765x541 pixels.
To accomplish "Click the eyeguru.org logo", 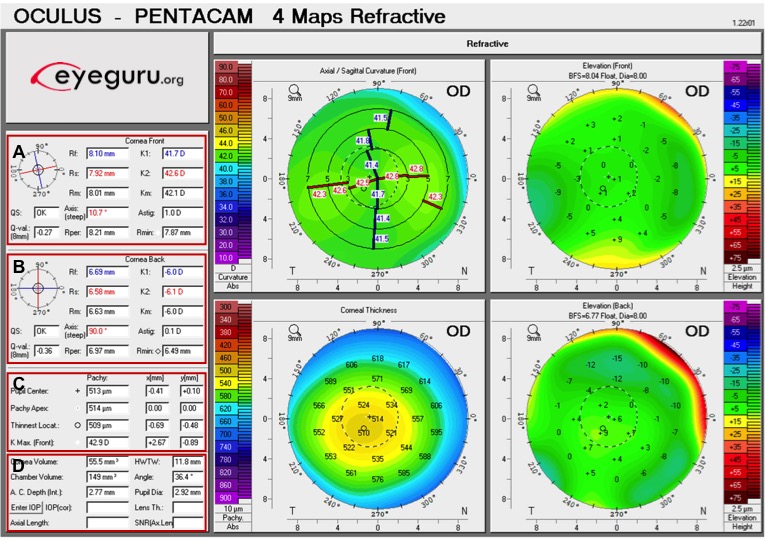I will pos(107,77).
